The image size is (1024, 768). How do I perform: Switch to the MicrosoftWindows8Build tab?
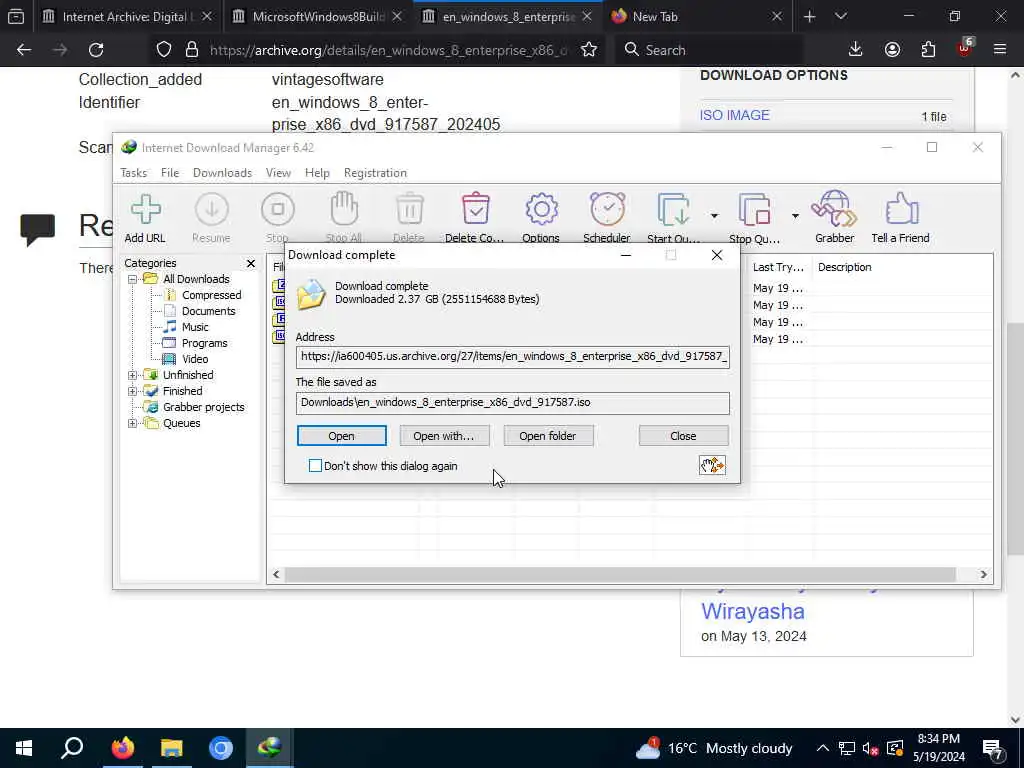(318, 16)
